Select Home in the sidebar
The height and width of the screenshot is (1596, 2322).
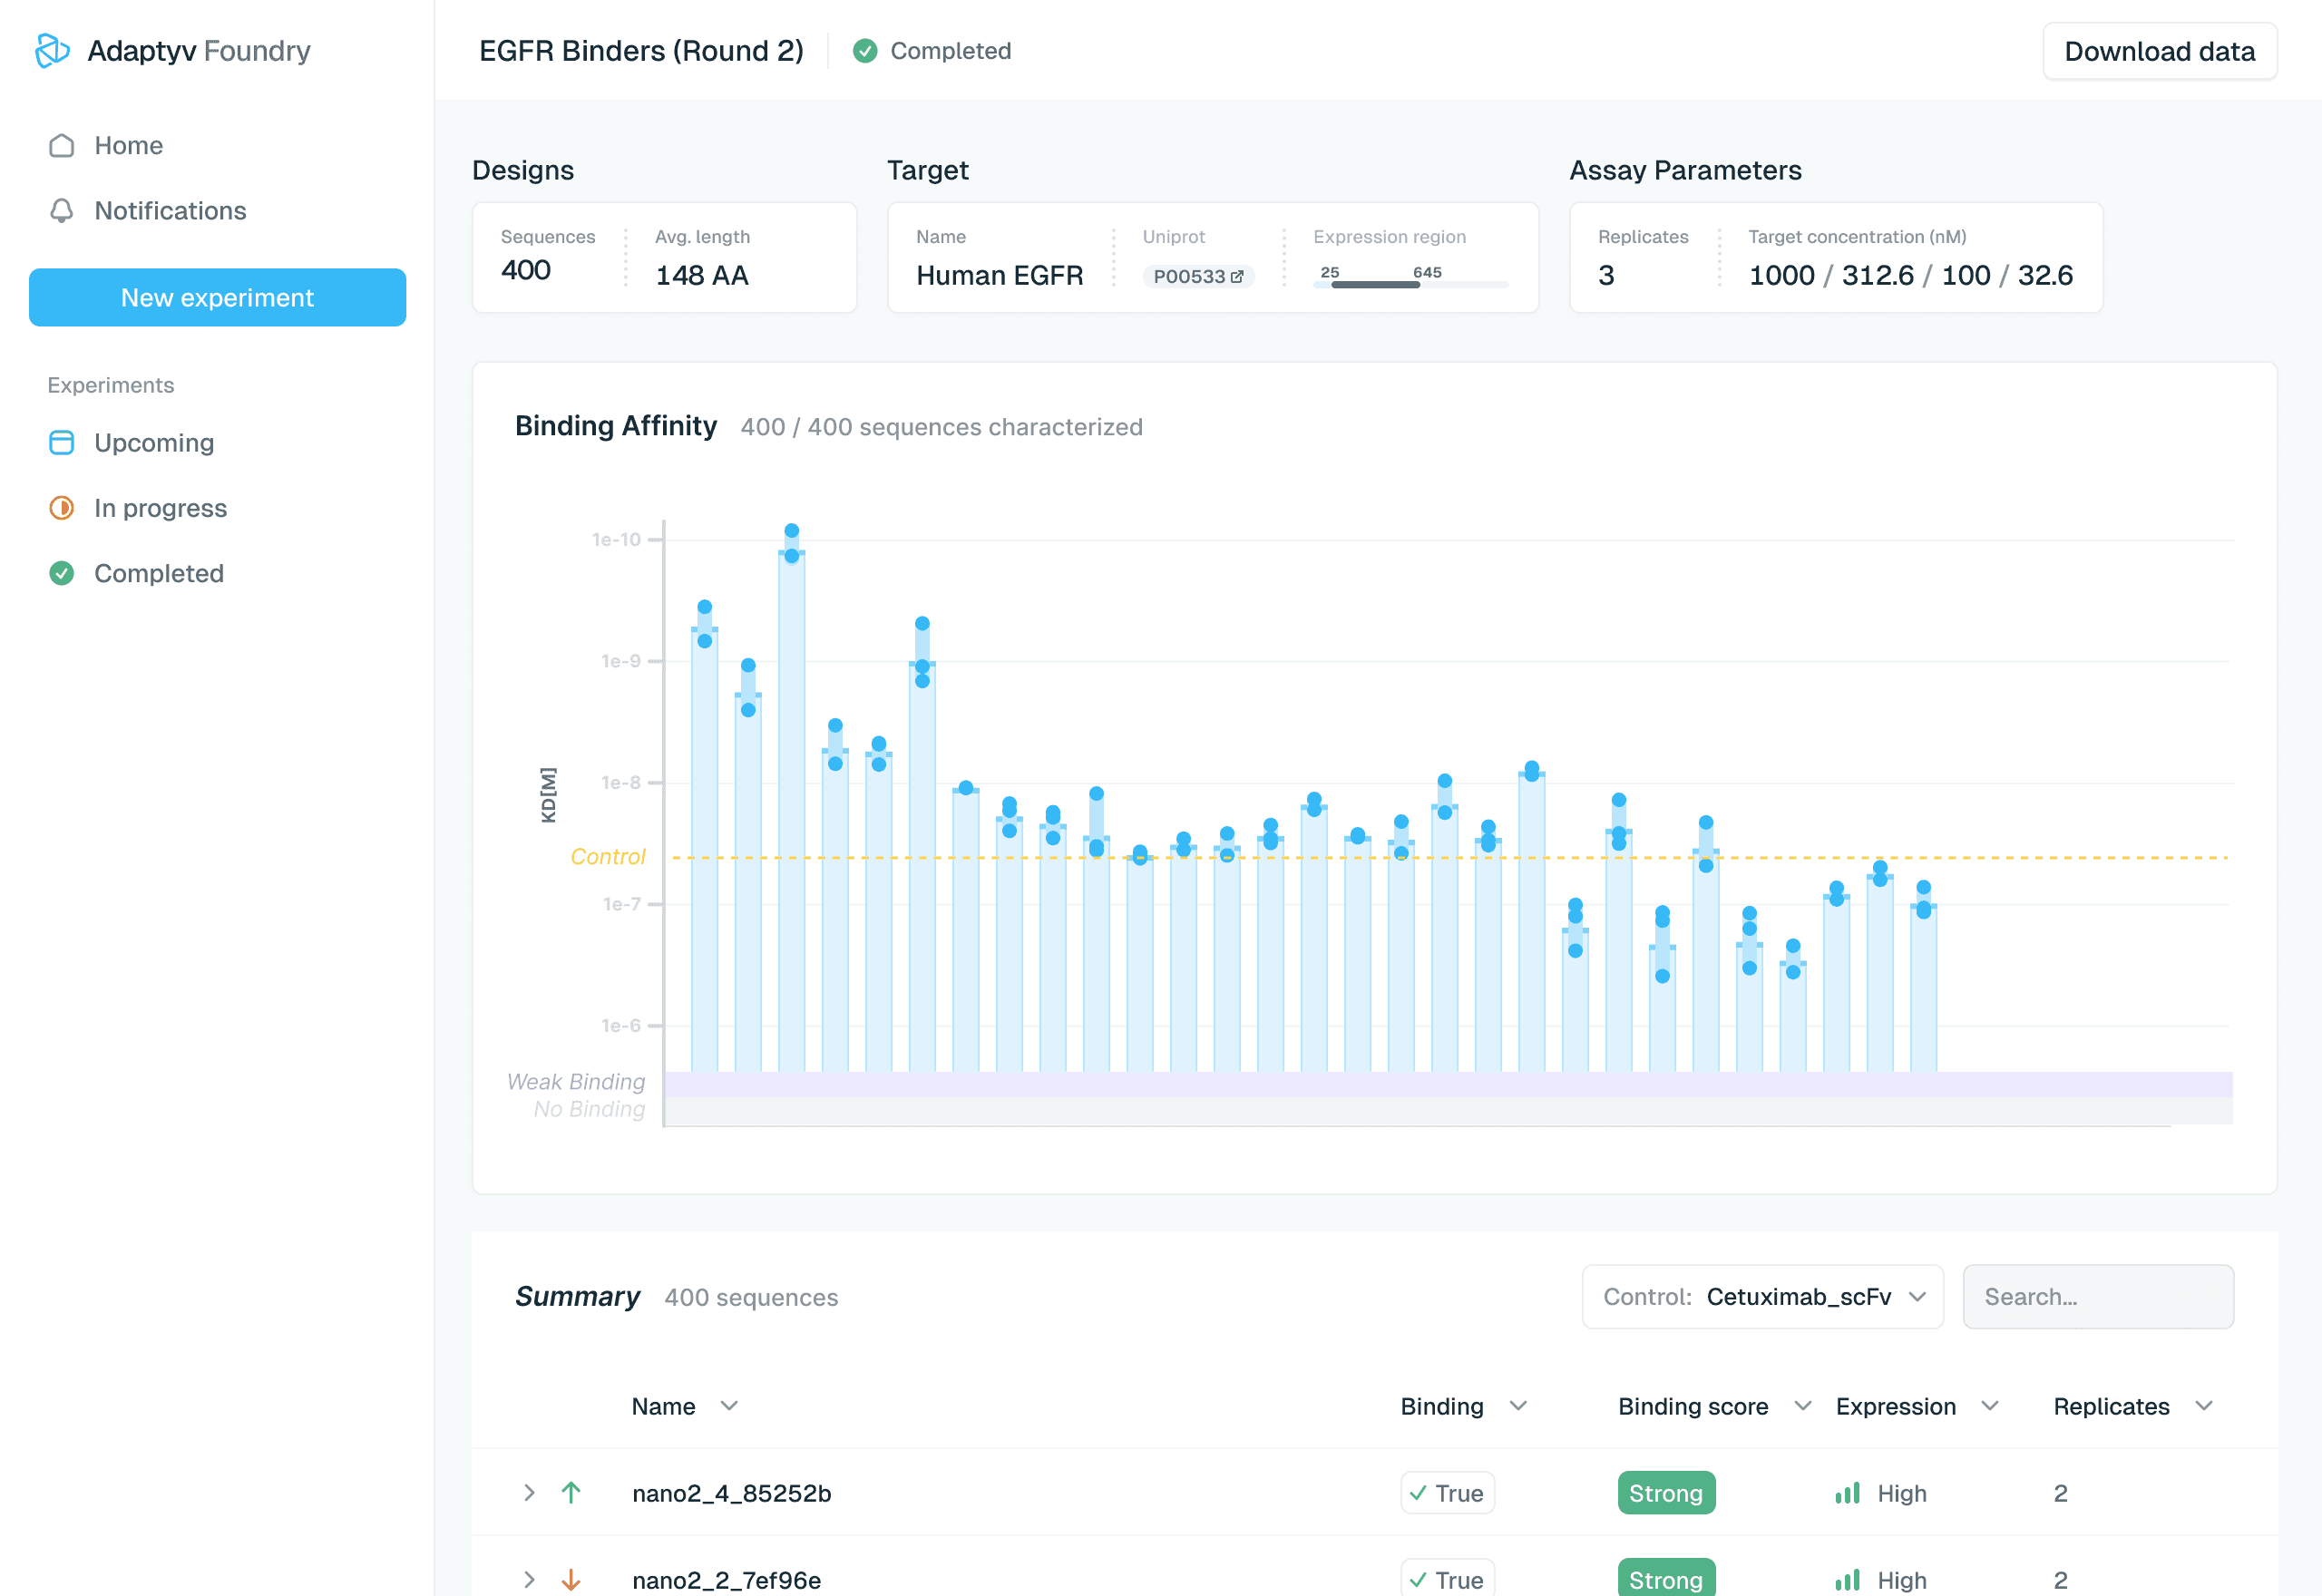tap(128, 145)
